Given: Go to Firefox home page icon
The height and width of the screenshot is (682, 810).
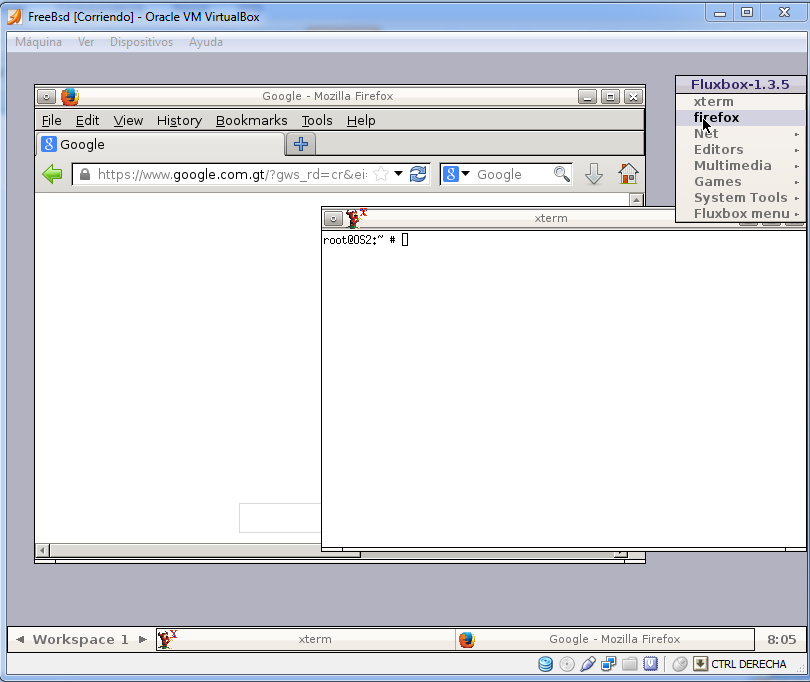Looking at the screenshot, I should click(x=628, y=174).
